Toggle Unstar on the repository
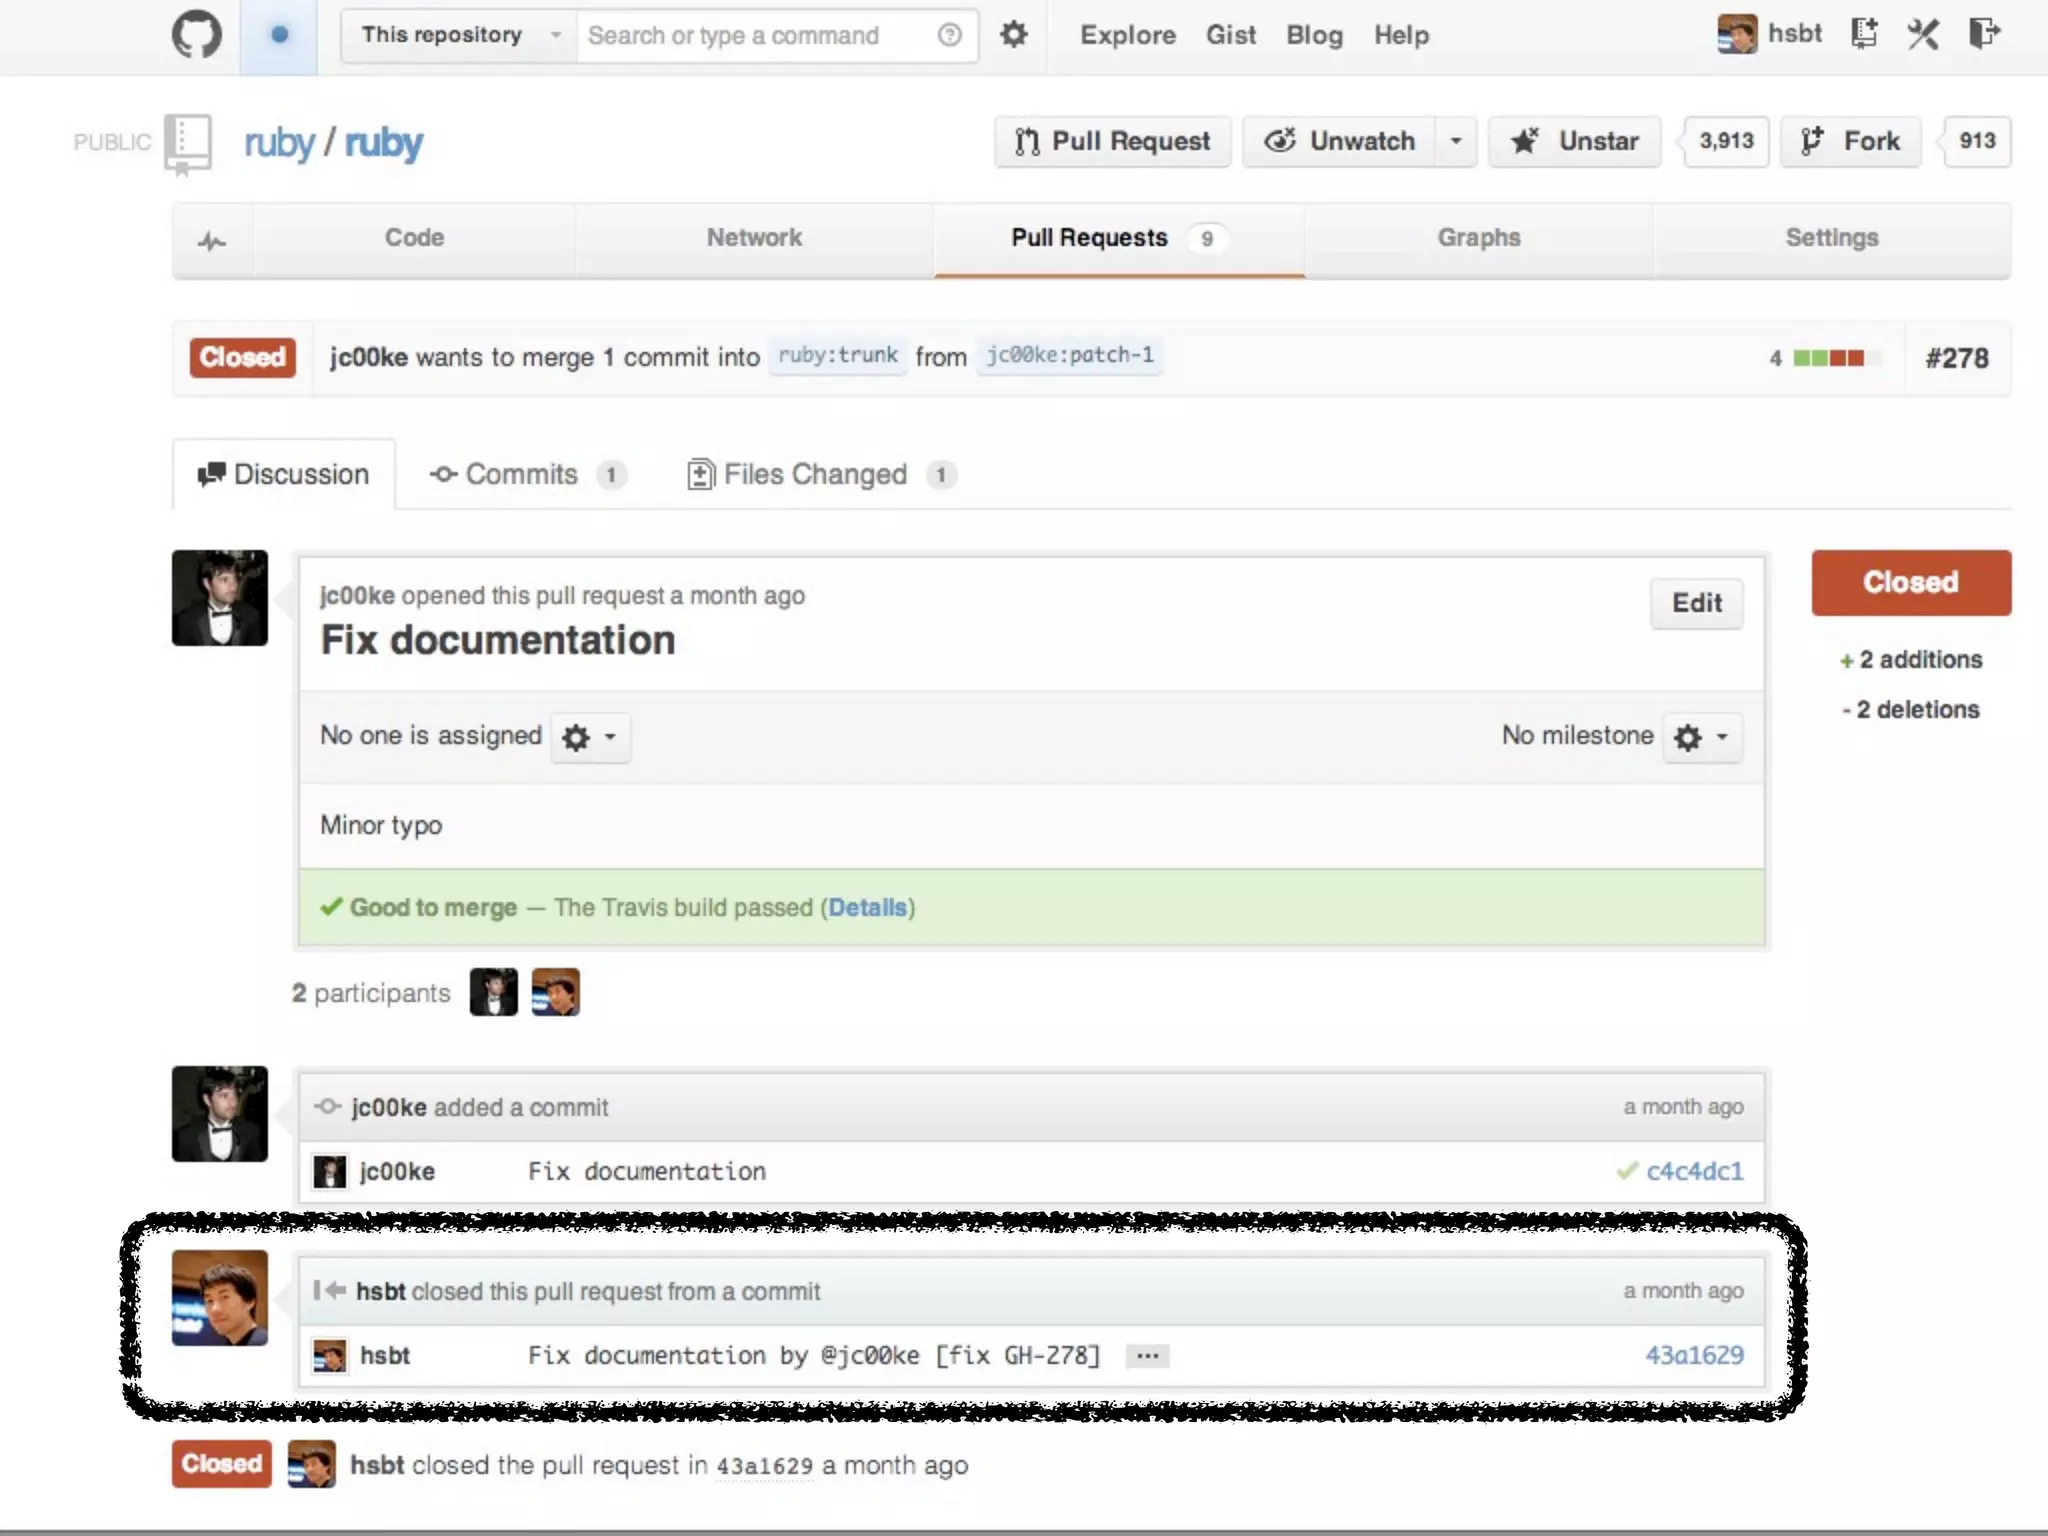The image size is (2048, 1536). click(1575, 141)
